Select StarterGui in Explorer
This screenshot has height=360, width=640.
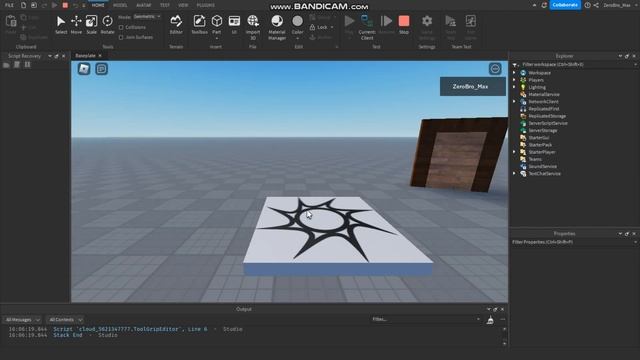click(x=538, y=138)
